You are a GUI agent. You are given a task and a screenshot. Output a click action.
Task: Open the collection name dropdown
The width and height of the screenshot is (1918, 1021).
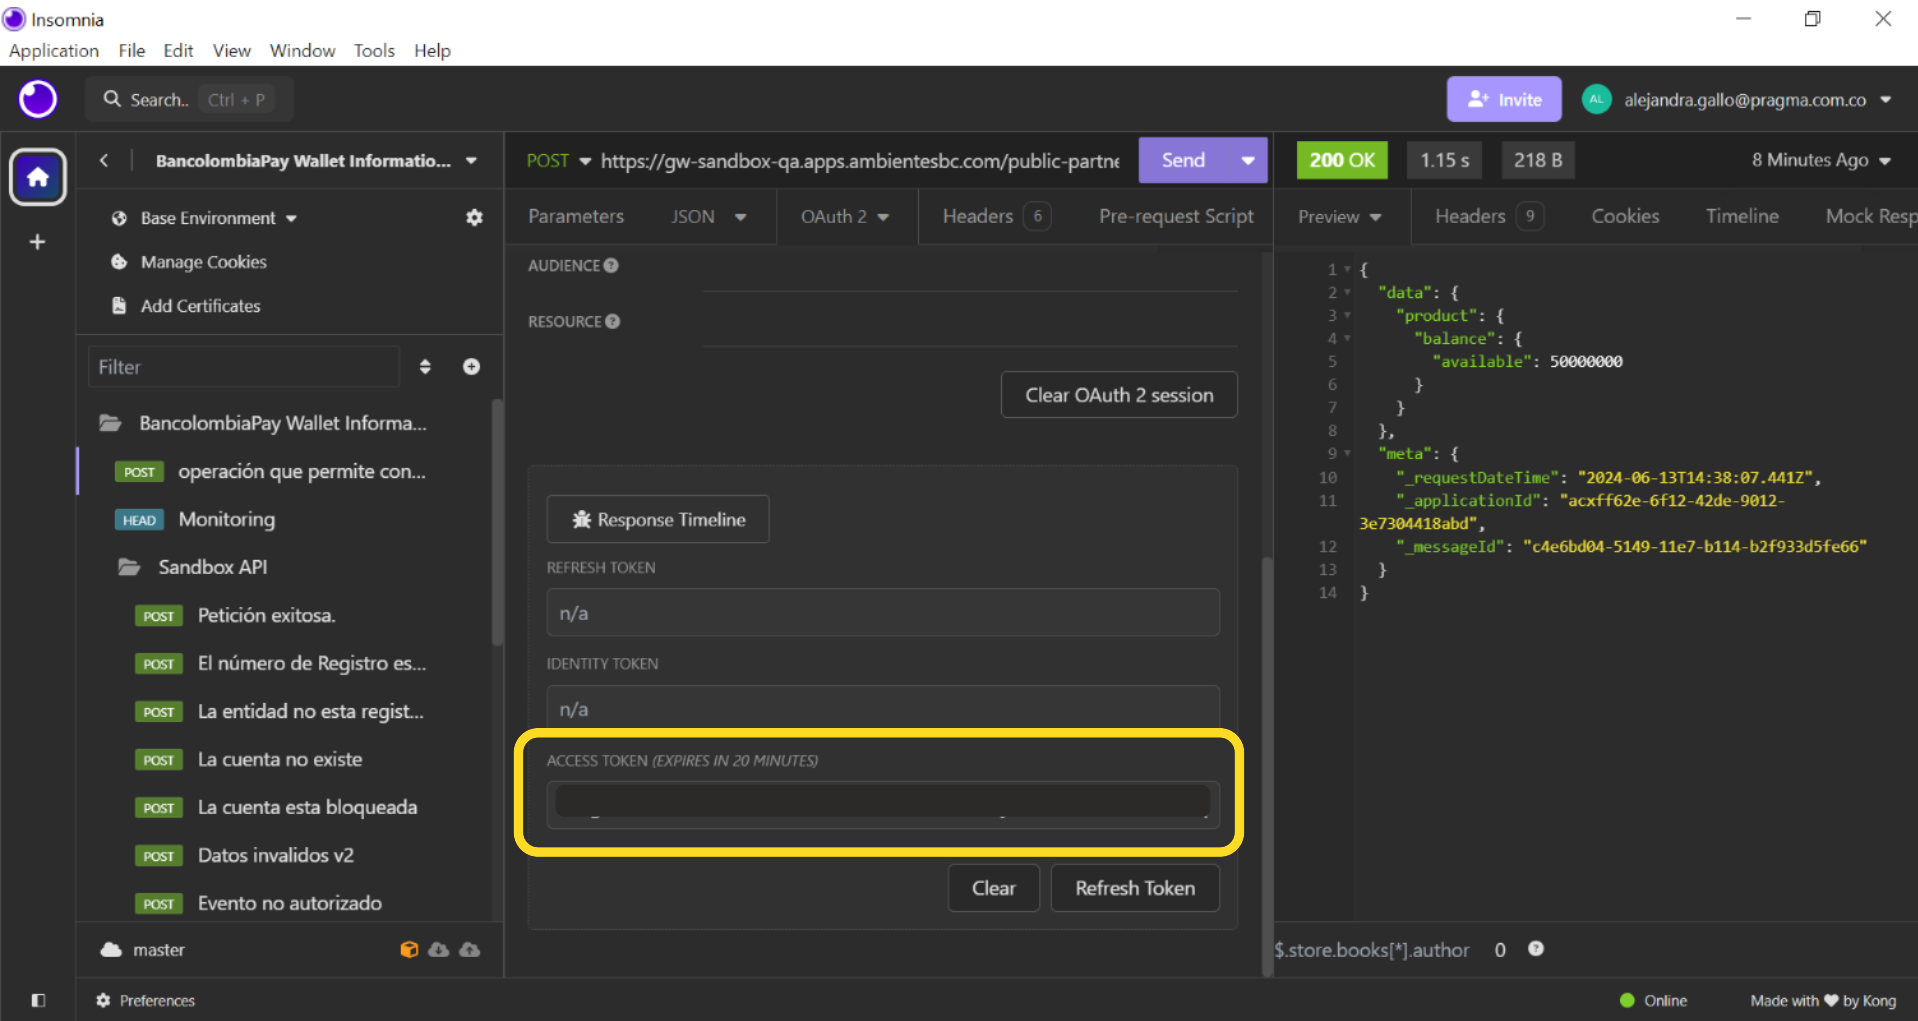point(471,160)
